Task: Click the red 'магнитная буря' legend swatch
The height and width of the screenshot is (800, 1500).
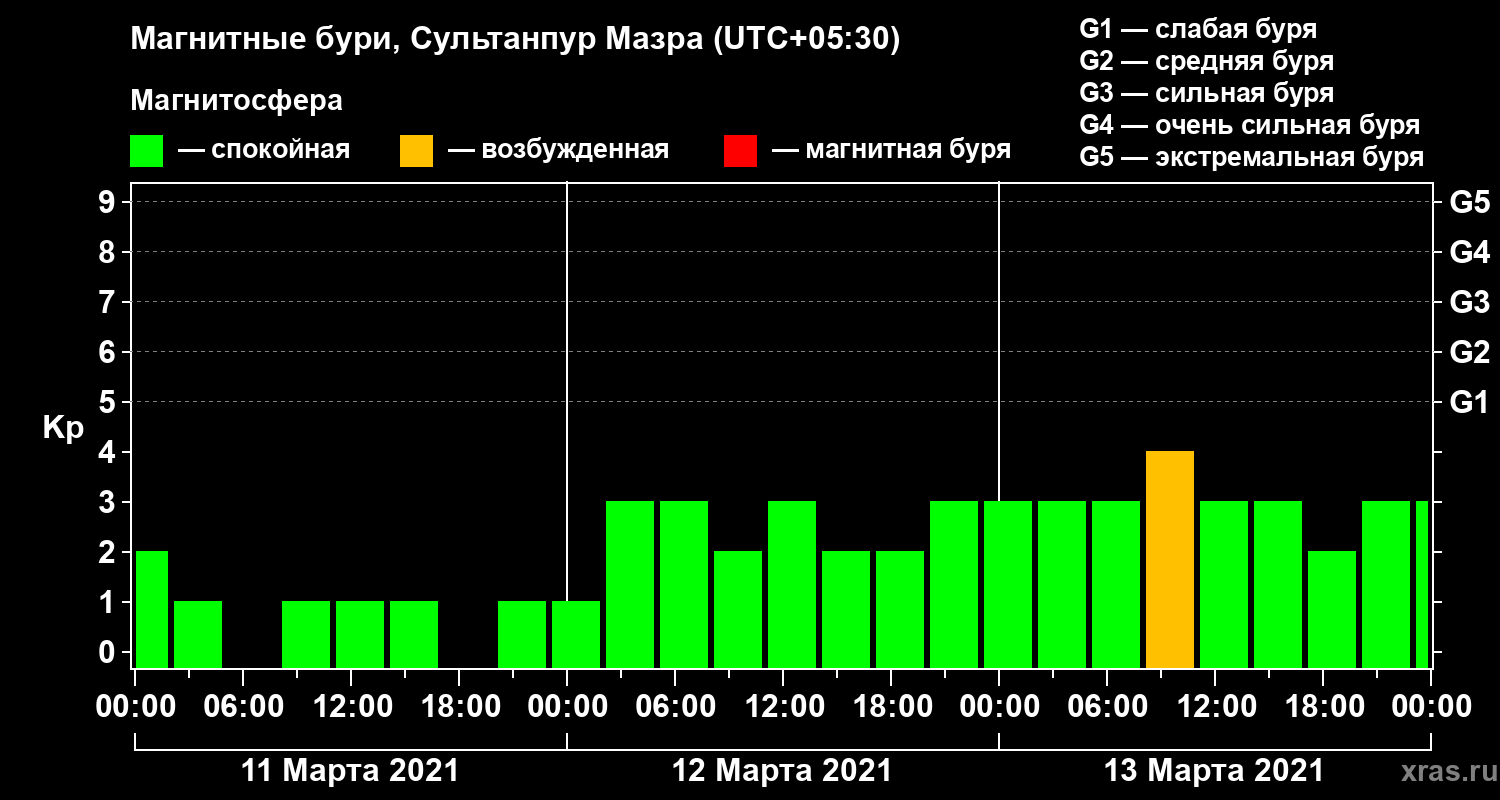Action: 740,151
